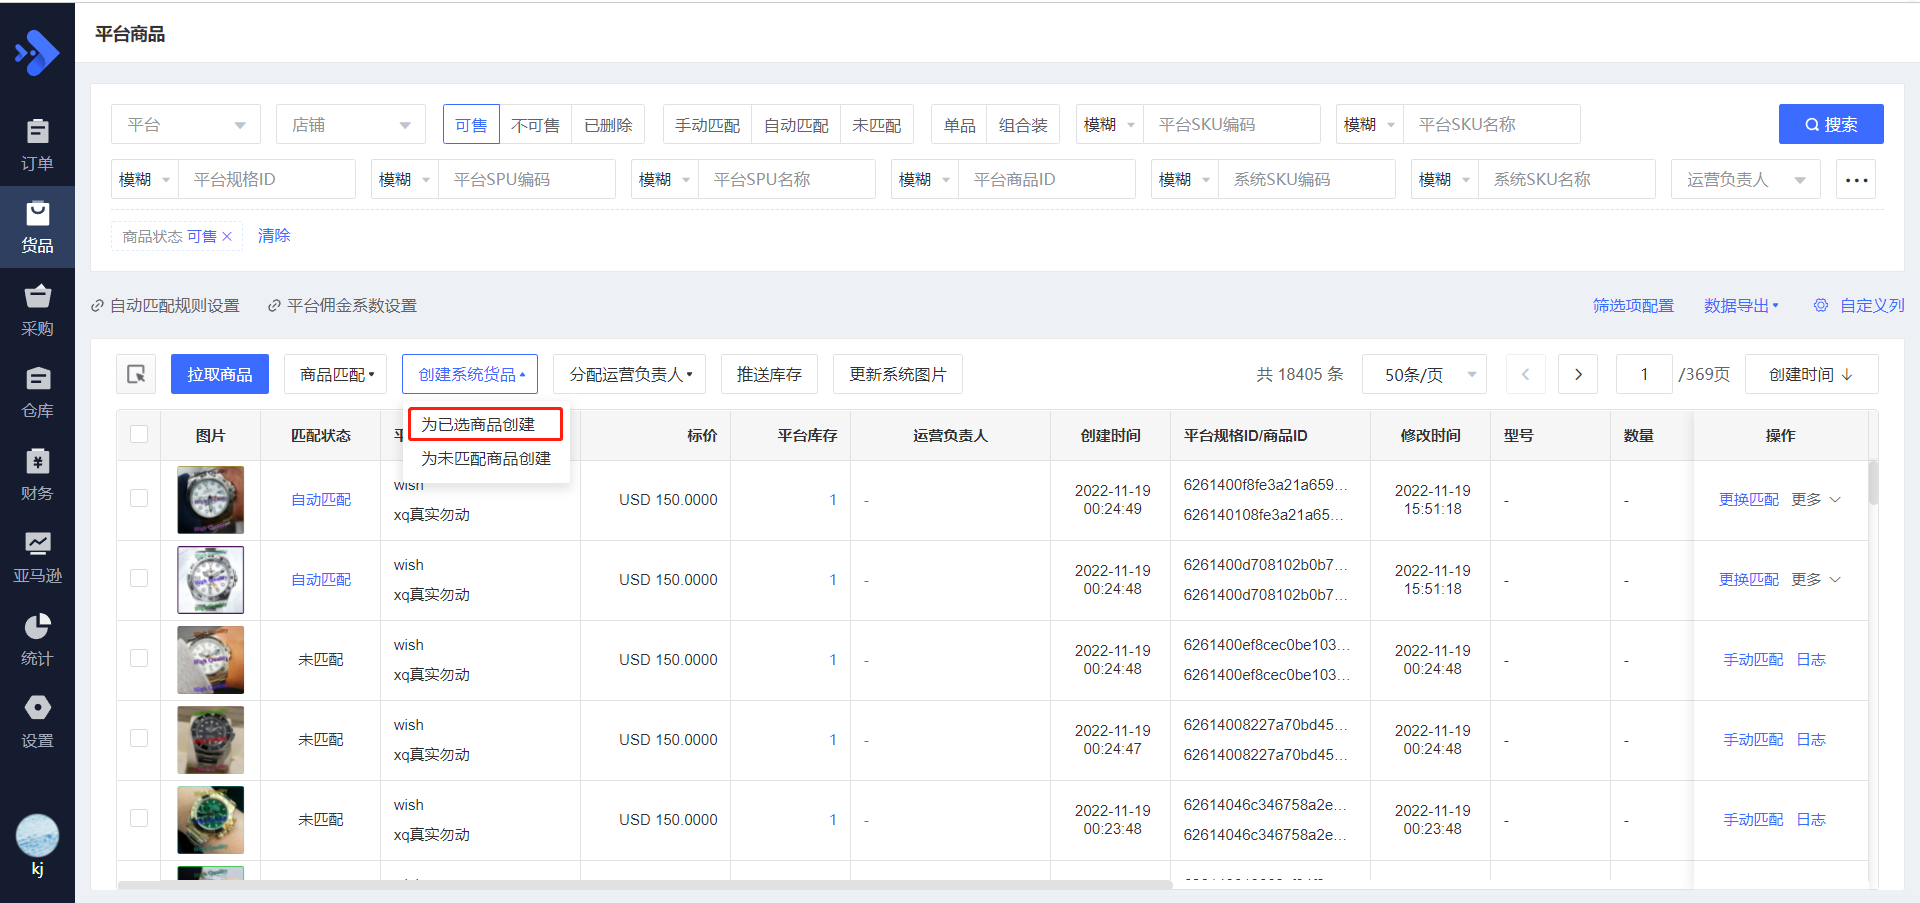Open the 订单 orders sidebar icon
Viewport: 1920px width, 903px height.
click(37, 145)
